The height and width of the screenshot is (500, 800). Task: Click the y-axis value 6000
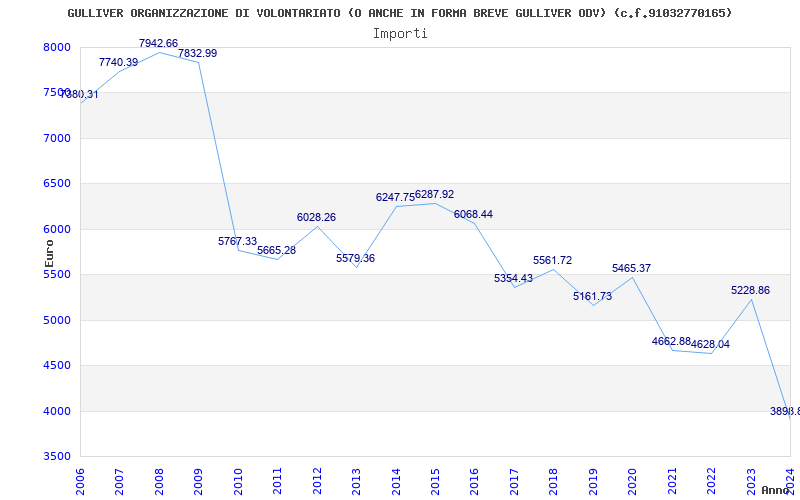[57, 230]
